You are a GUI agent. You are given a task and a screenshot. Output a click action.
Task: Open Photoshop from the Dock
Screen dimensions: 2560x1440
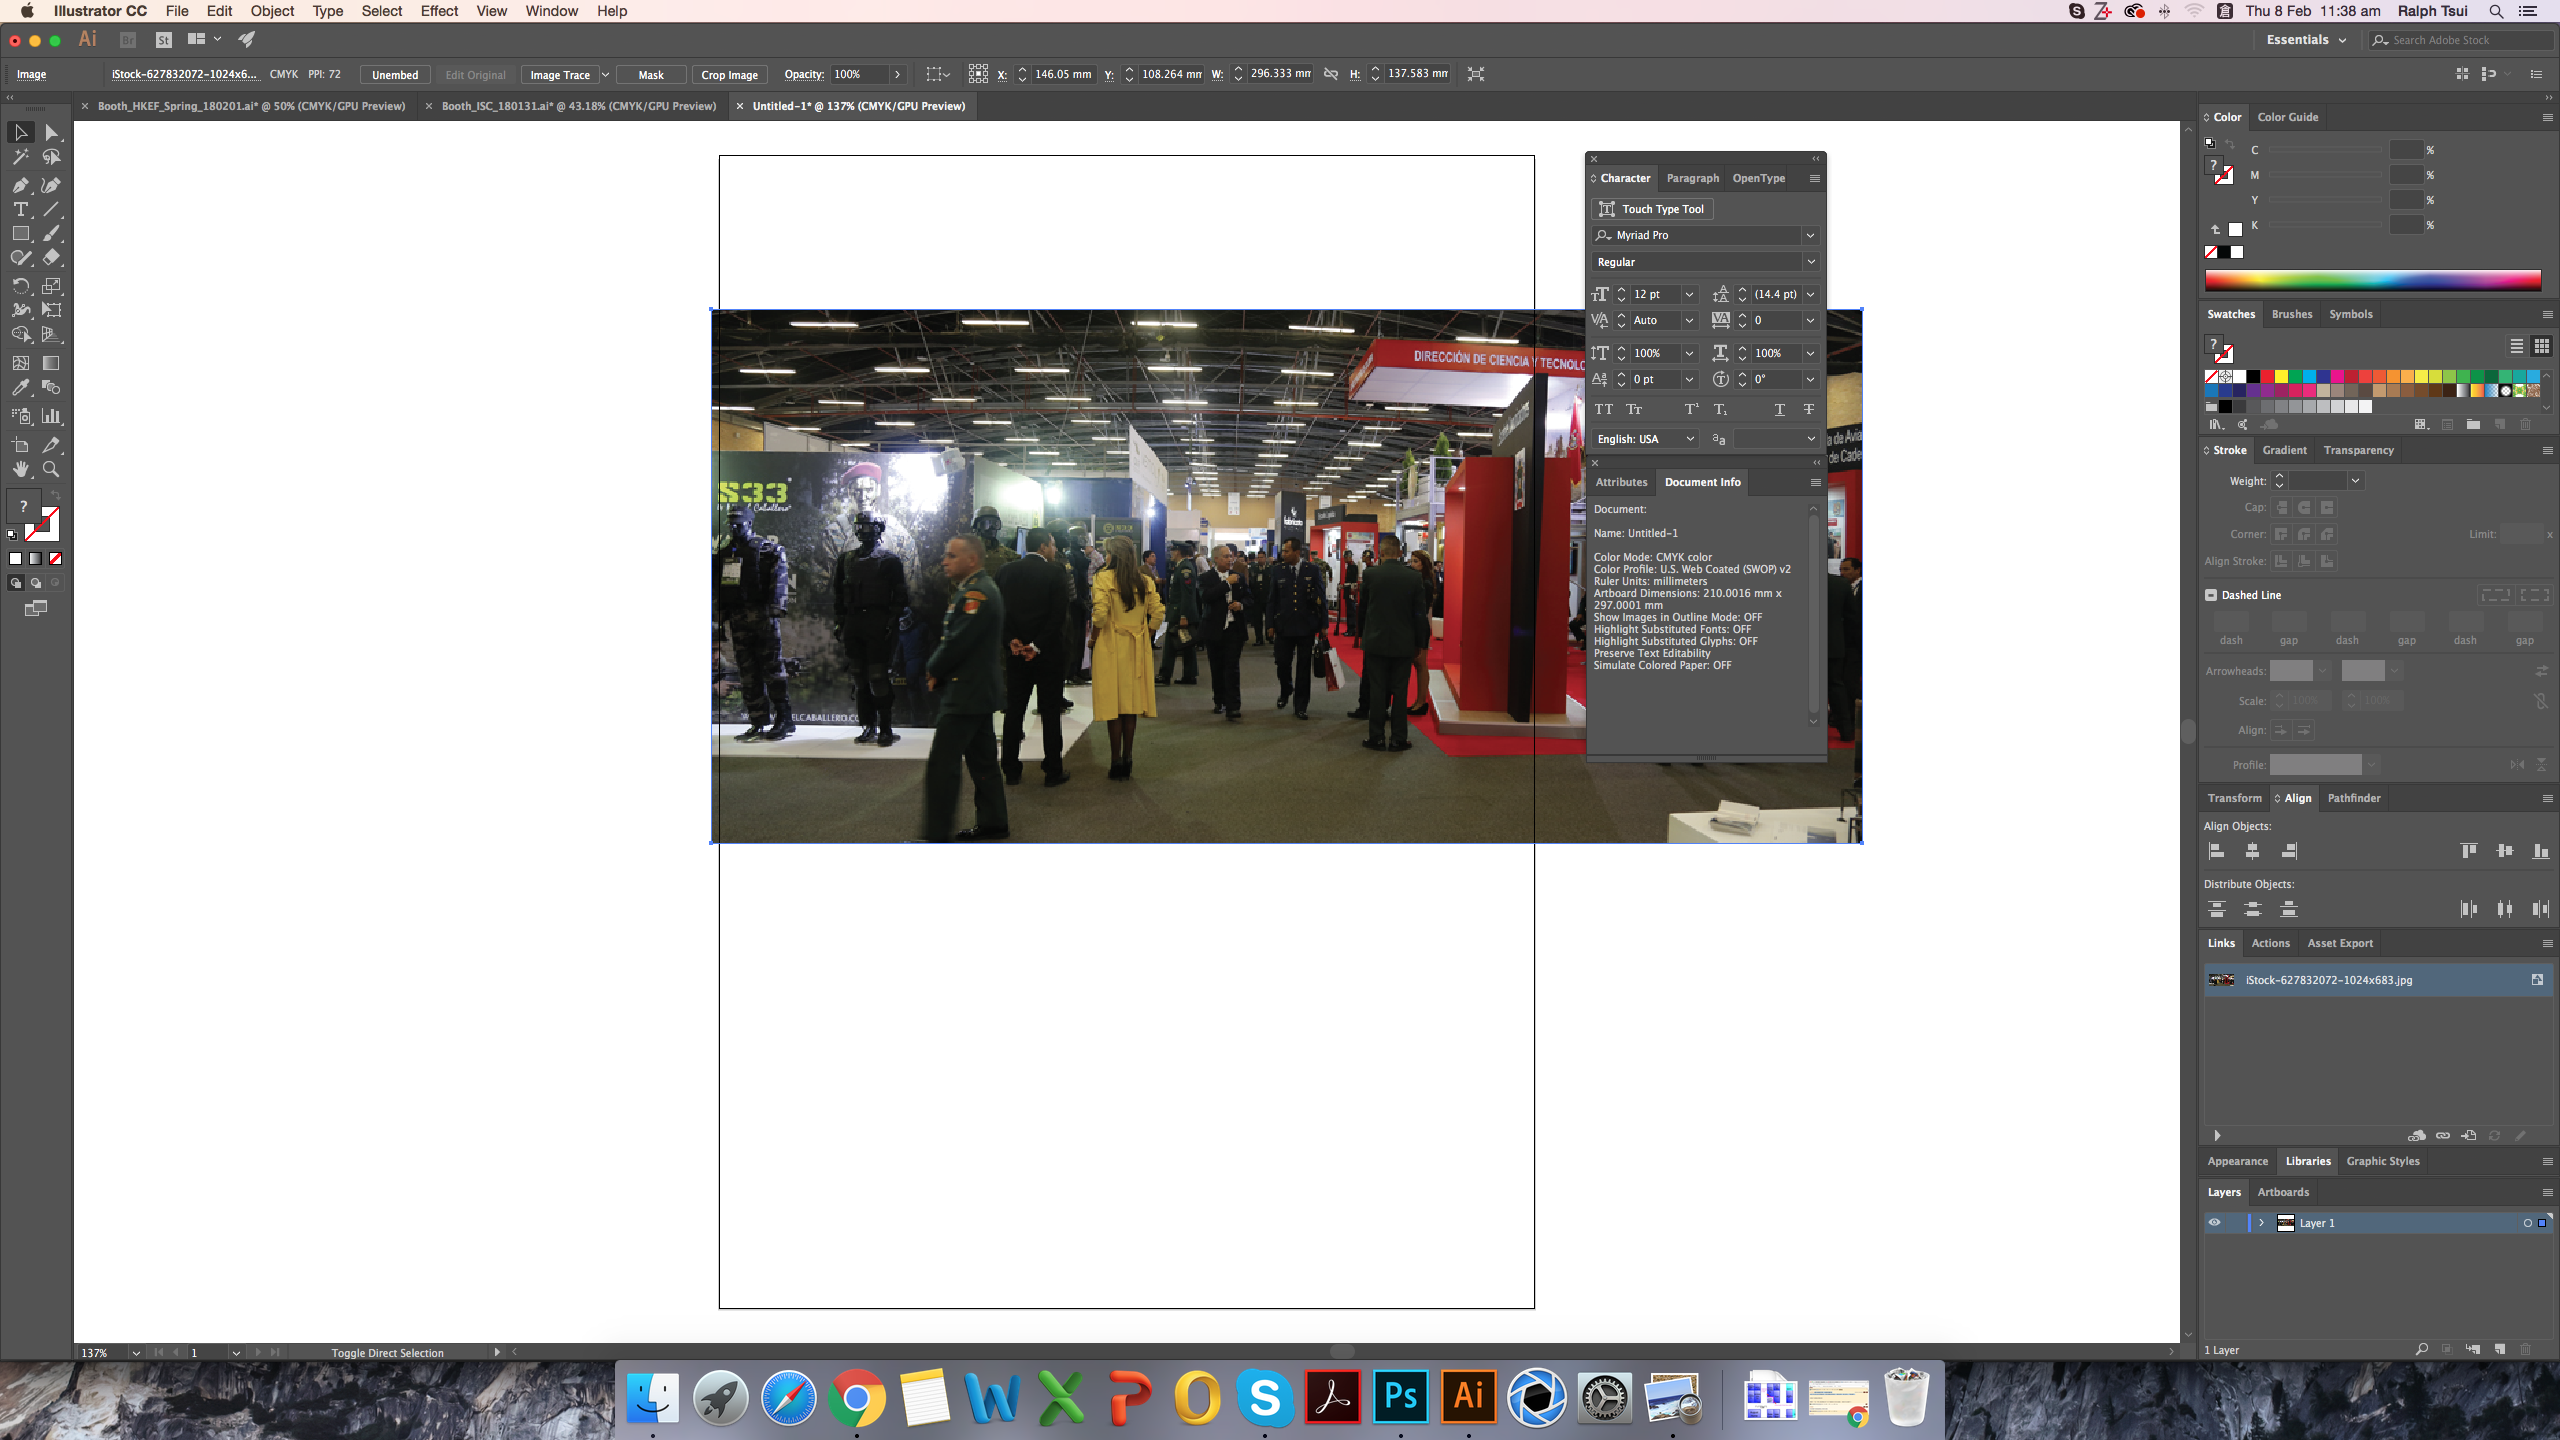tap(1400, 1397)
